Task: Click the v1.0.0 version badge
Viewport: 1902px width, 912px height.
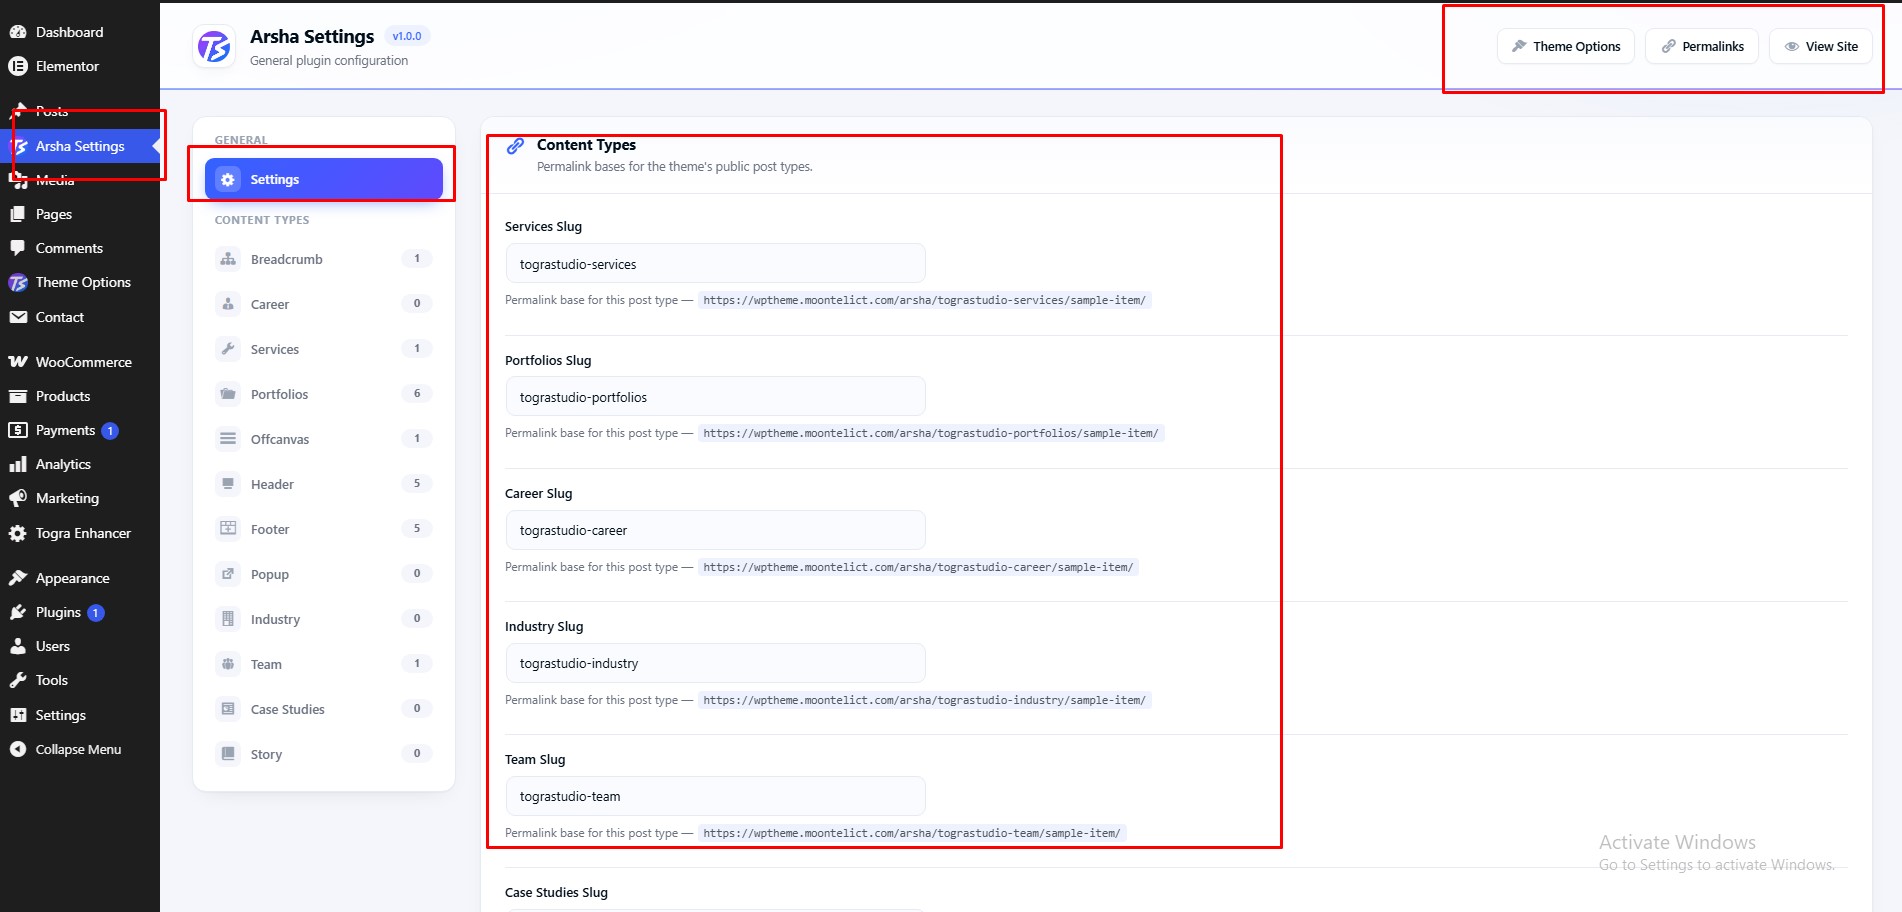Action: (407, 36)
